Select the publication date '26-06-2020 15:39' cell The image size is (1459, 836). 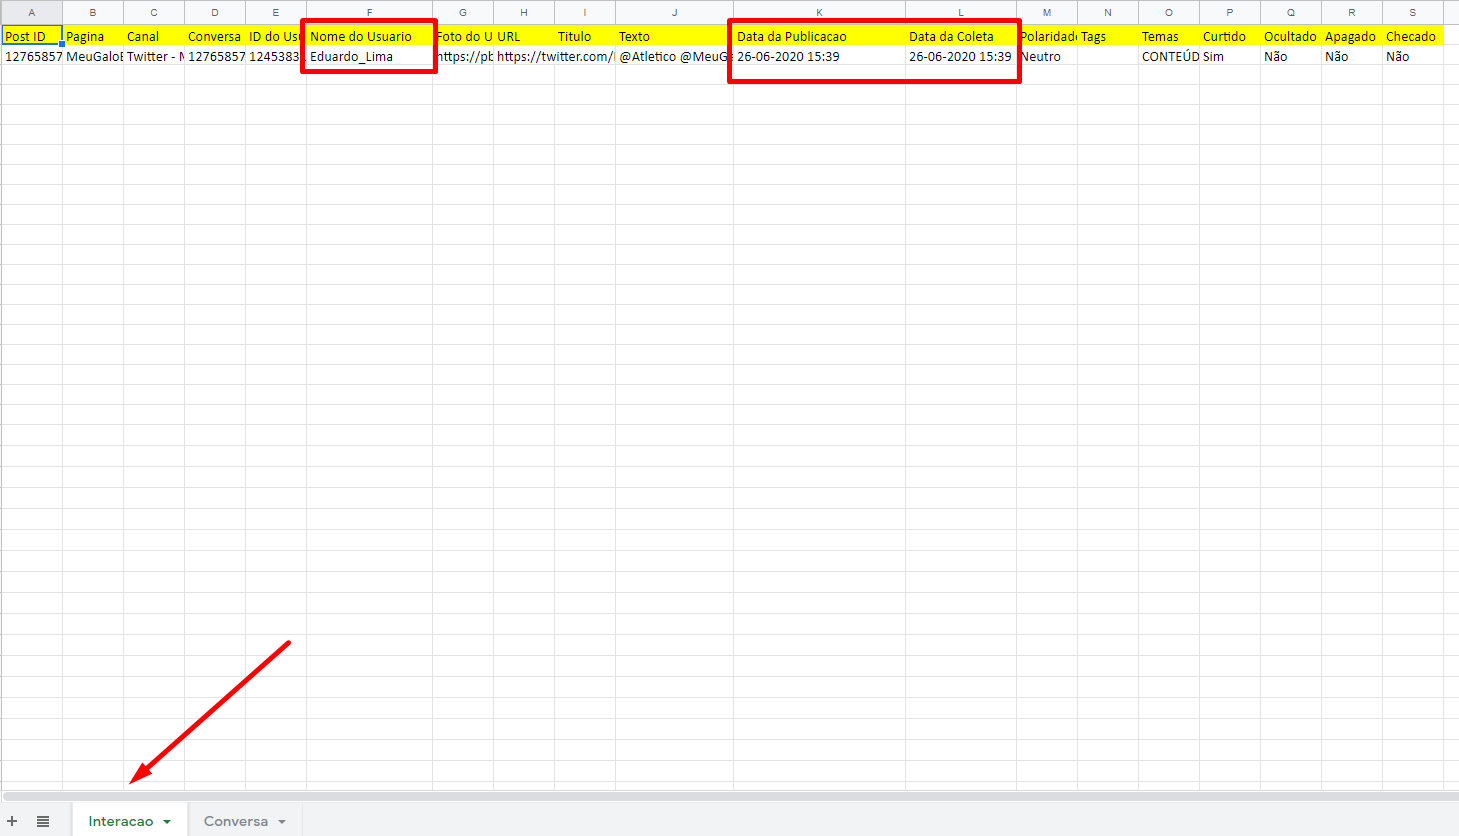(x=819, y=56)
